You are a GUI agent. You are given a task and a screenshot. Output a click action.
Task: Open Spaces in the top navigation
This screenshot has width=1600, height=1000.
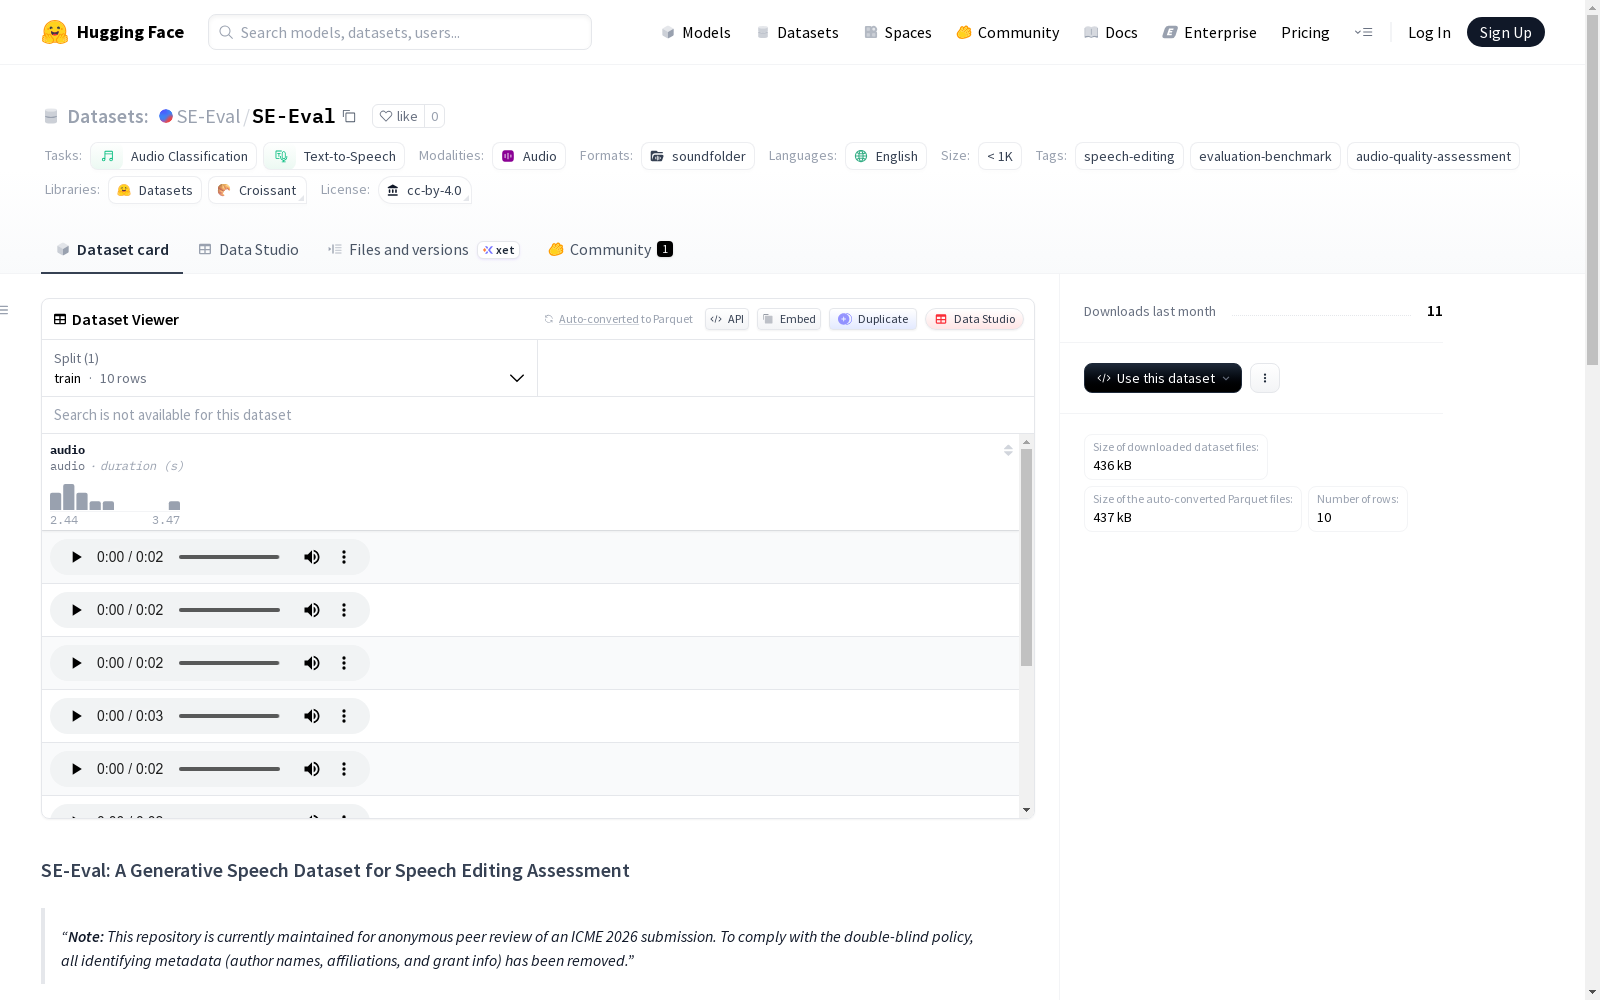click(898, 32)
